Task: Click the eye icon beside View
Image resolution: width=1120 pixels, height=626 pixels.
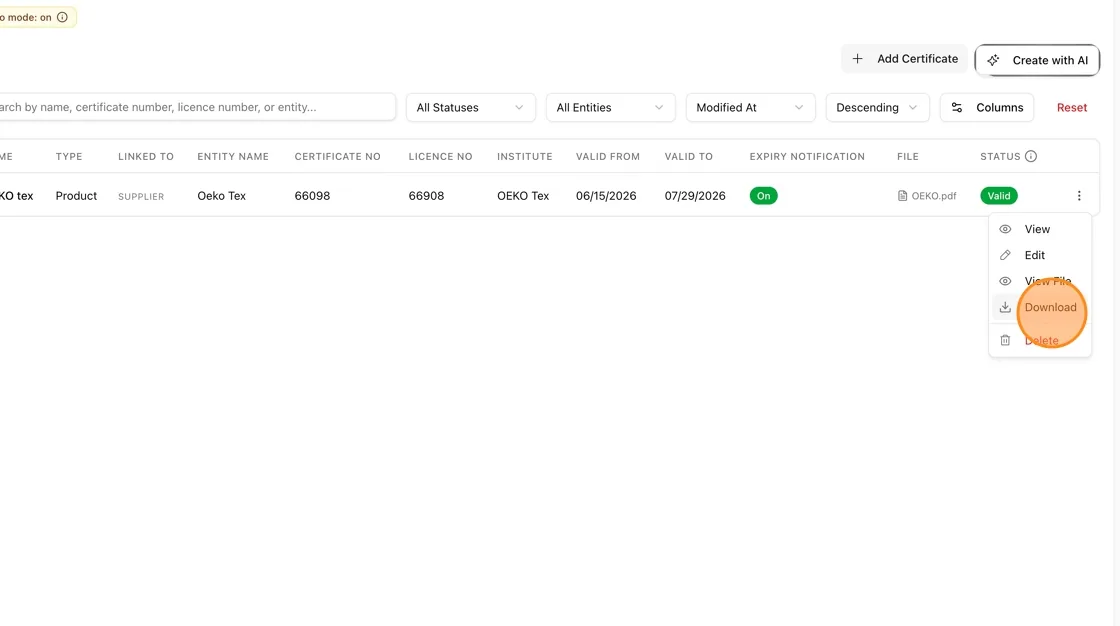Action: pos(1005,229)
